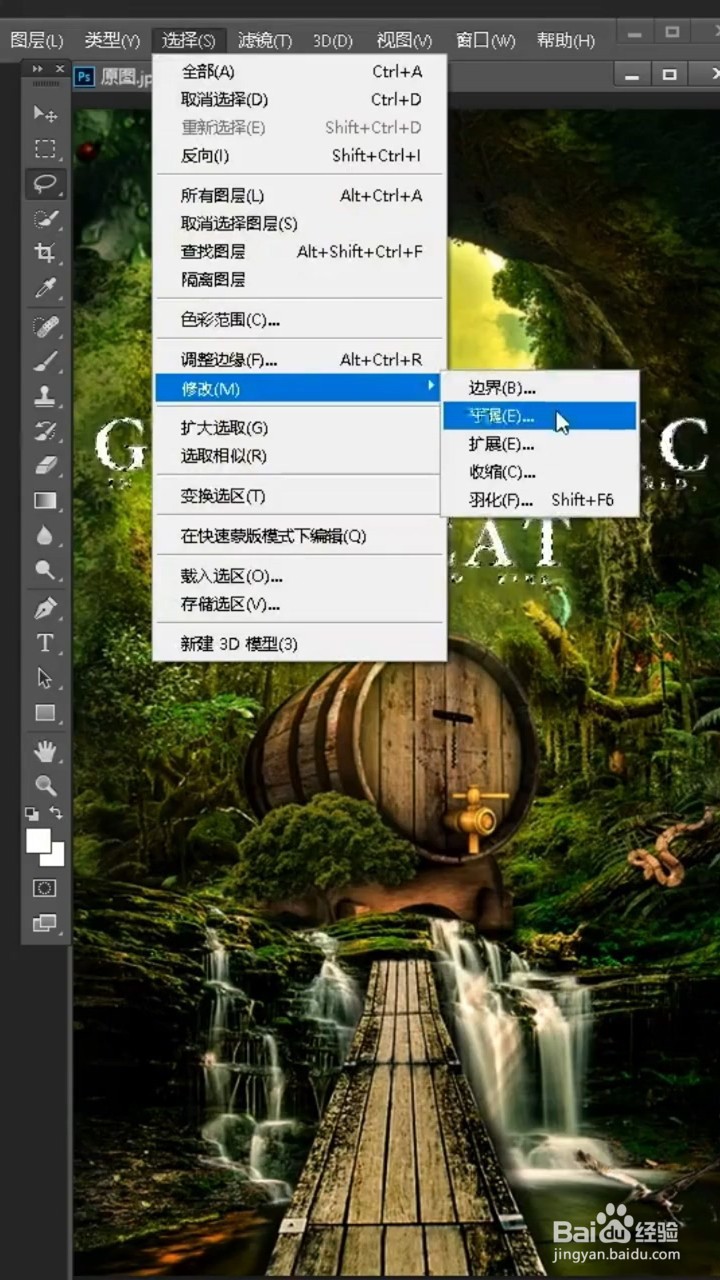Select the Crop tool
720x1280 pixels.
45,253
